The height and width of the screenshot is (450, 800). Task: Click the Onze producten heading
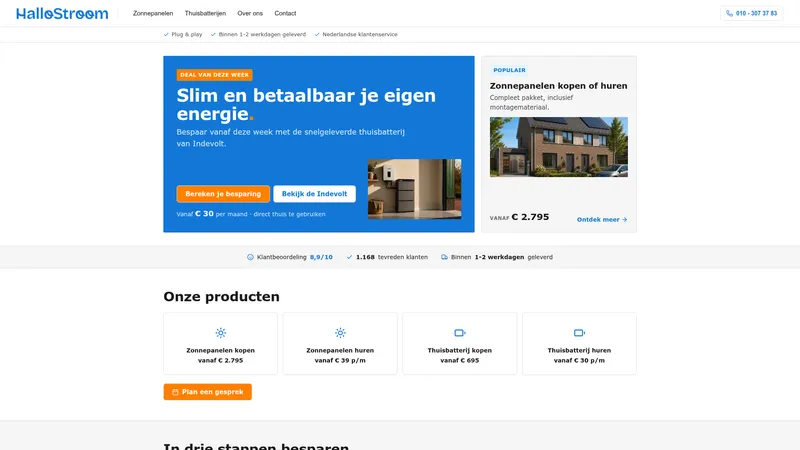221,296
